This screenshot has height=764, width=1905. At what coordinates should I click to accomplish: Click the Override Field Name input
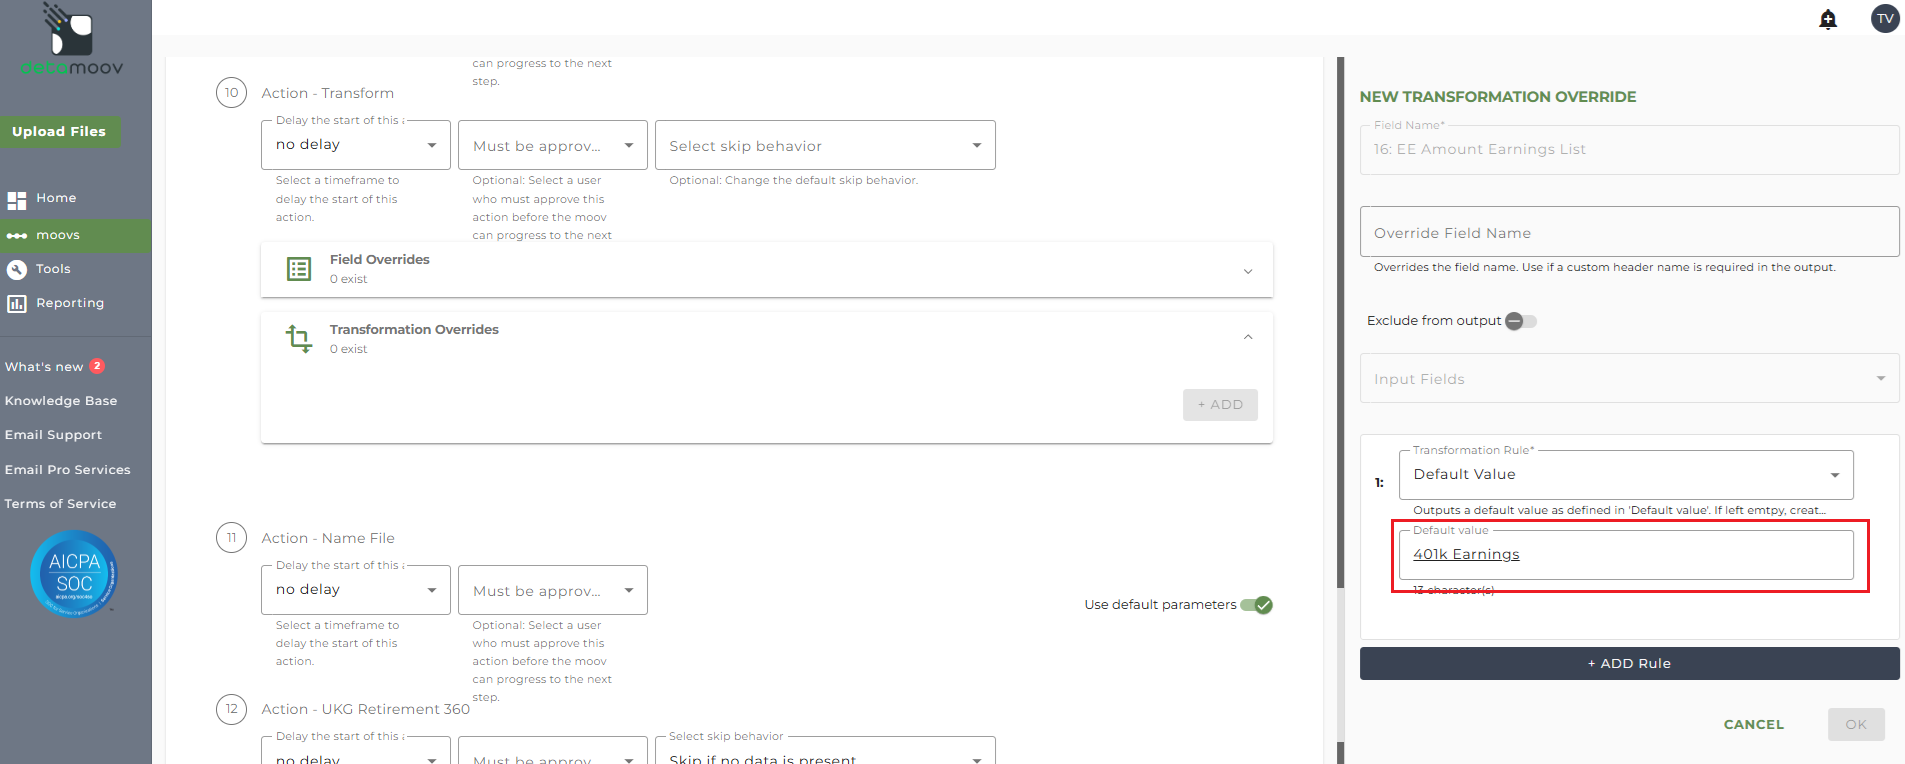click(x=1629, y=233)
